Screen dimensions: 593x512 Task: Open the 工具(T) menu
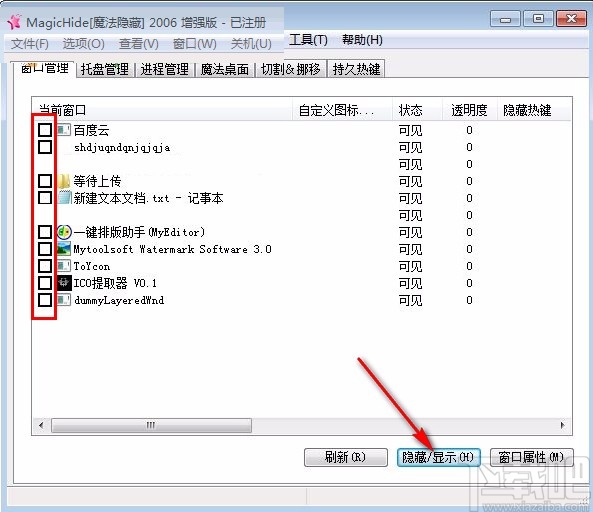[308, 40]
